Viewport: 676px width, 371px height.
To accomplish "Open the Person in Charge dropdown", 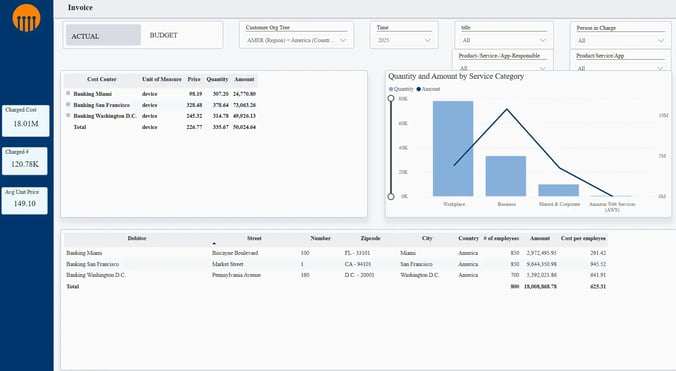I will 620,41.
